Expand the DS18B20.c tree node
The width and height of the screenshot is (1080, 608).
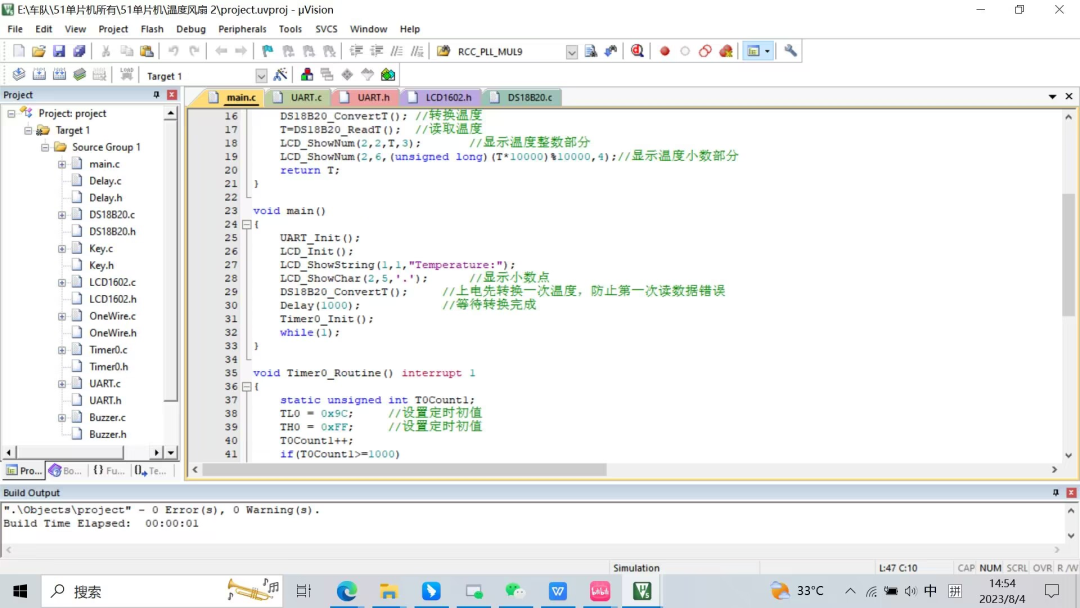[62, 215]
